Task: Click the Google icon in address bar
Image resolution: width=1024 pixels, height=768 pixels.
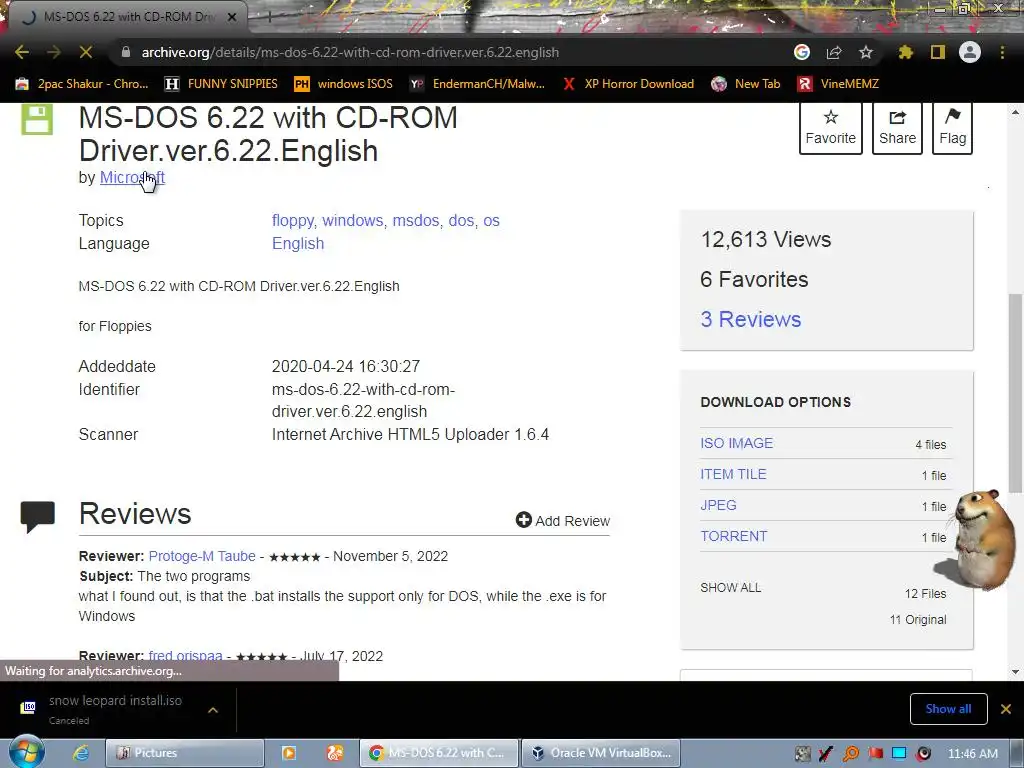Action: 802,52
